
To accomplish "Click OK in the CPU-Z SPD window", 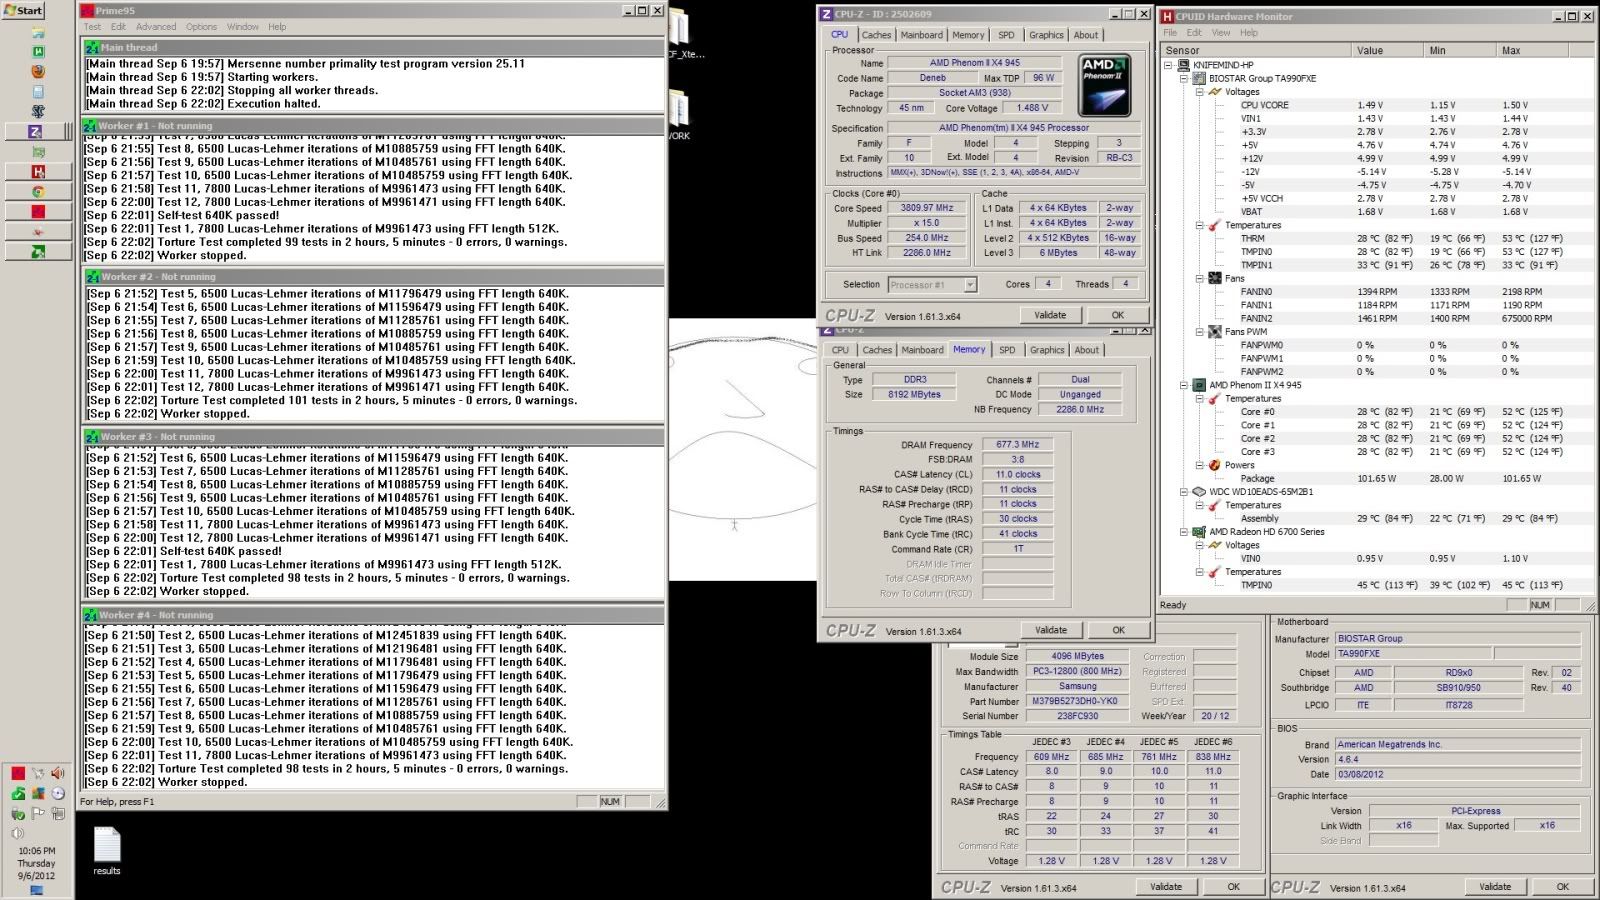I will click(1233, 887).
